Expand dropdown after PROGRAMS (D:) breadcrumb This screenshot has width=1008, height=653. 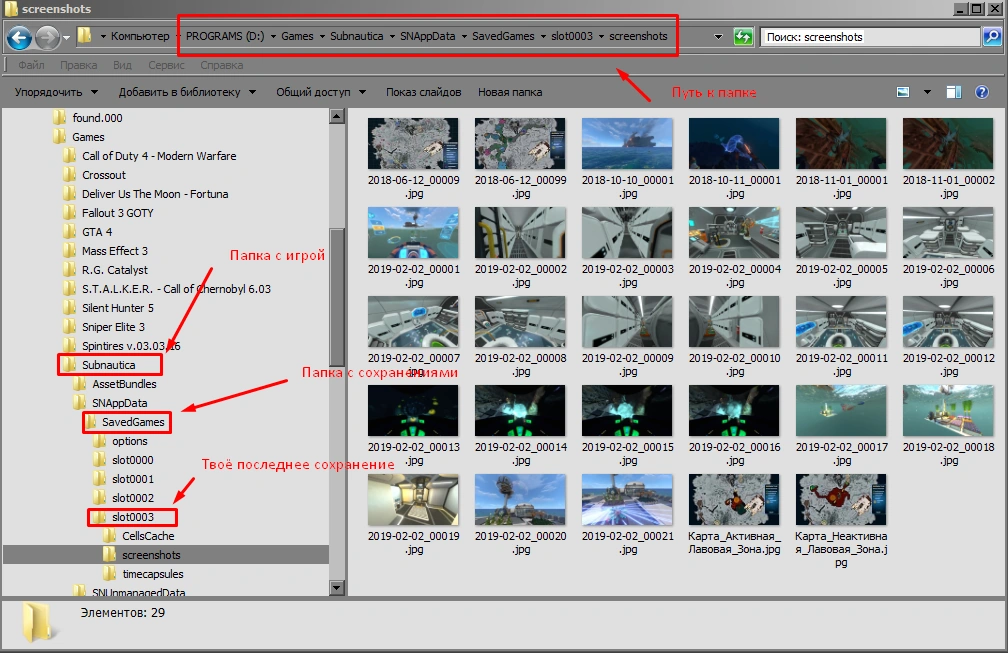click(273, 36)
